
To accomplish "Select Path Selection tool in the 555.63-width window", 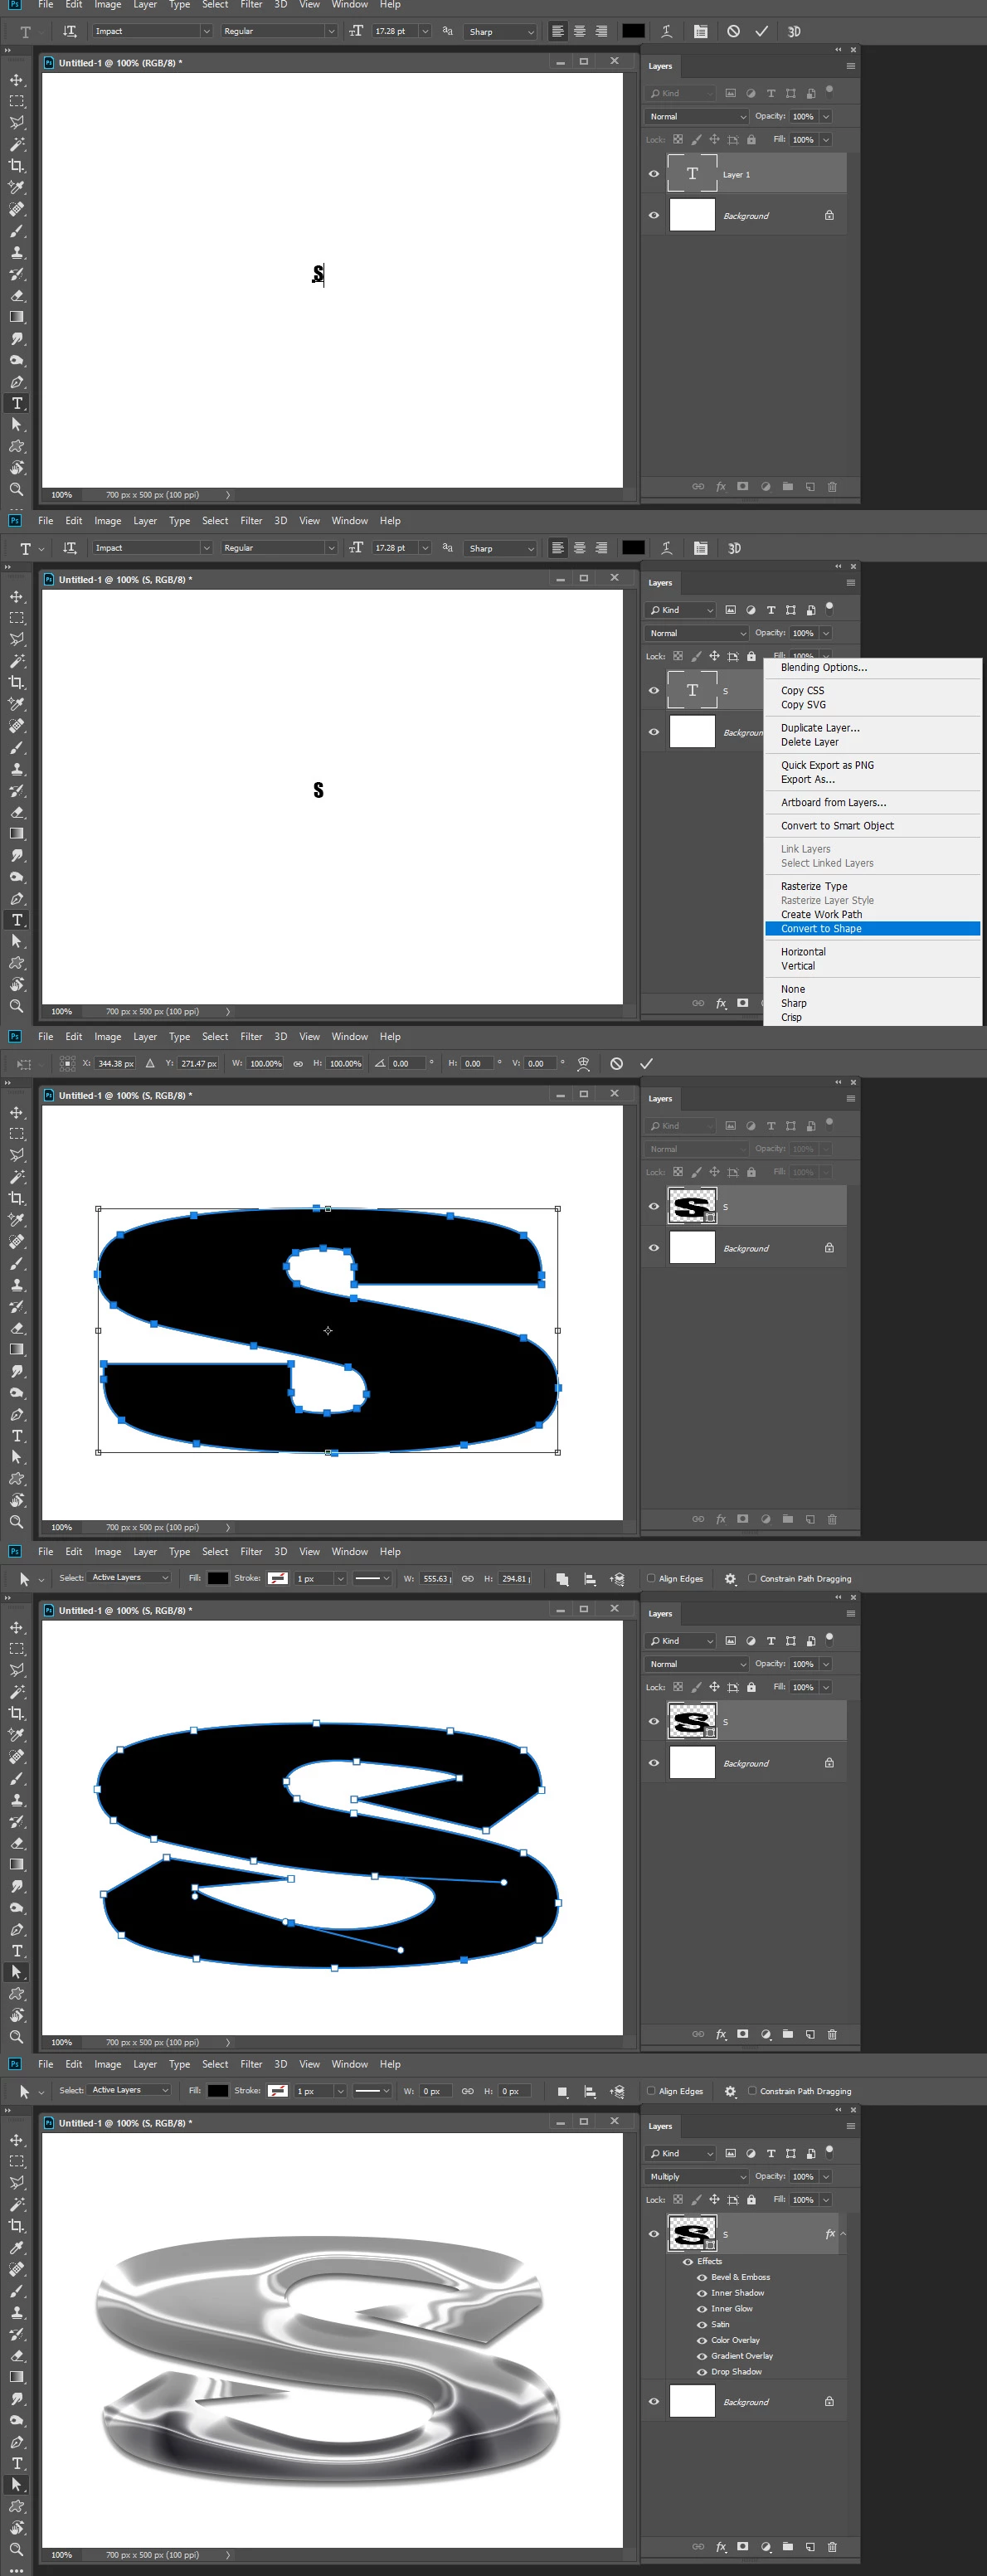I will click(17, 1972).
